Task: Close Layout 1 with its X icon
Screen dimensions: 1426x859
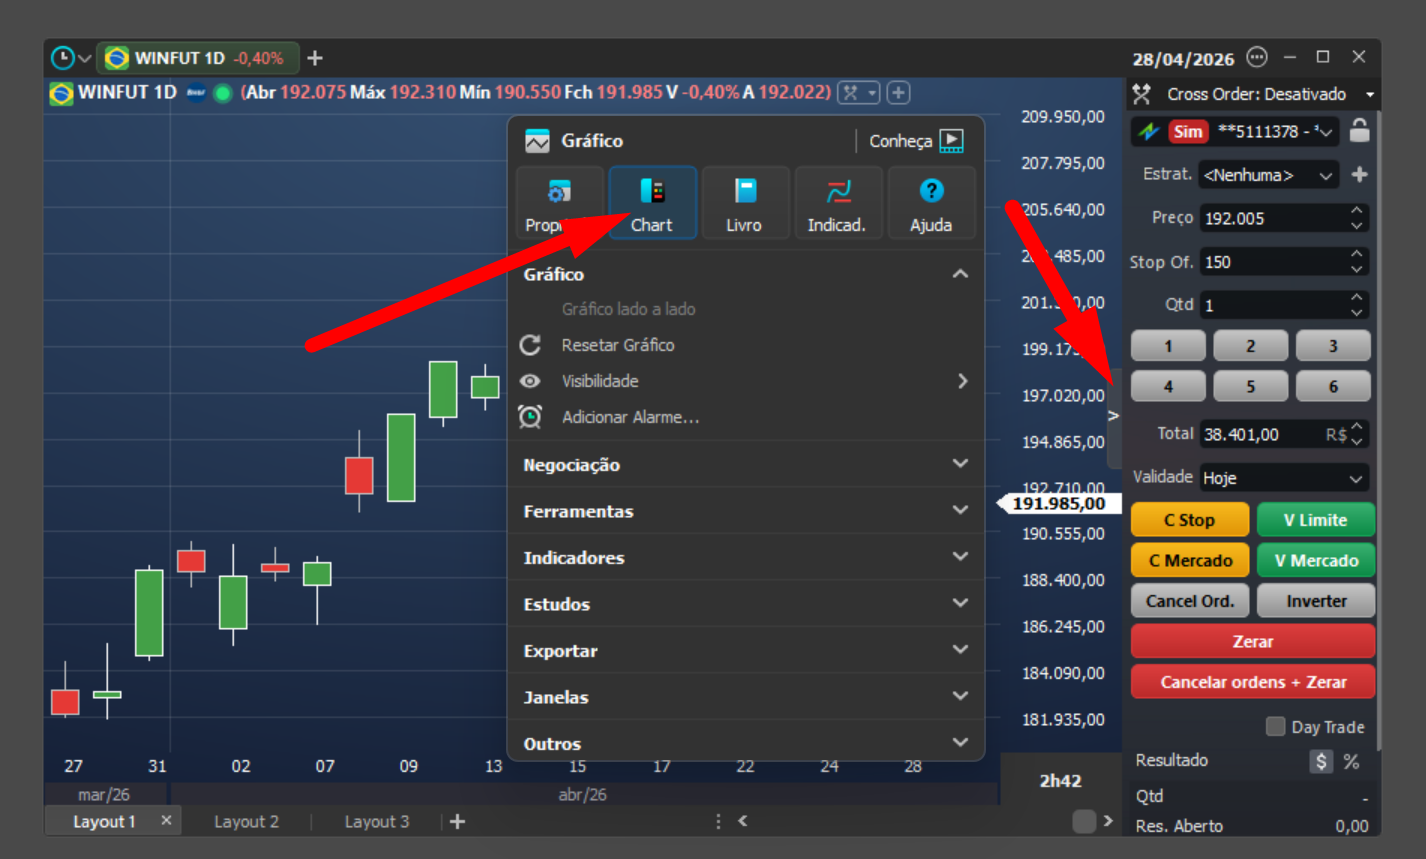Action: pyautogui.click(x=166, y=820)
